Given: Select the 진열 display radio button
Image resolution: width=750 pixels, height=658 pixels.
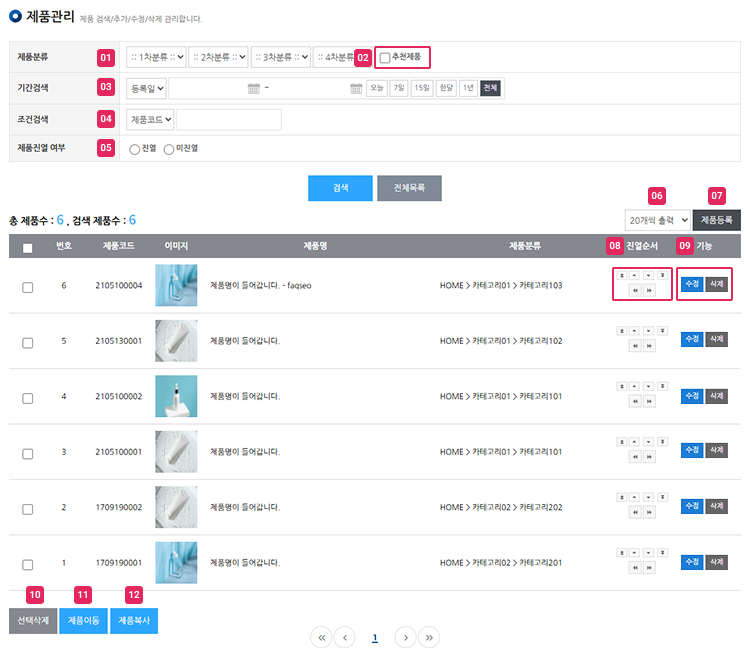Looking at the screenshot, I should (134, 150).
